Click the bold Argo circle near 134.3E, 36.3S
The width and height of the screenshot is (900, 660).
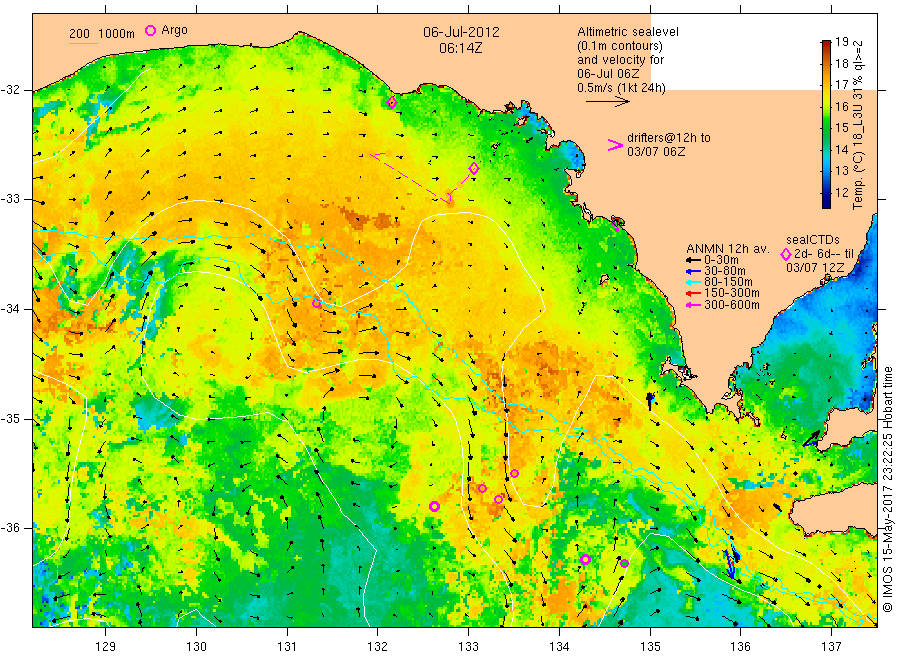(x=585, y=560)
